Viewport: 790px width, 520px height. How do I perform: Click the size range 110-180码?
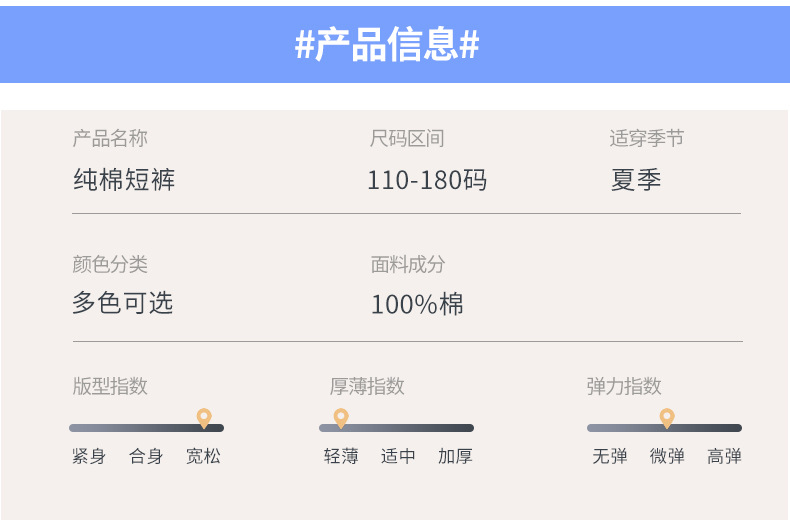[x=427, y=180]
